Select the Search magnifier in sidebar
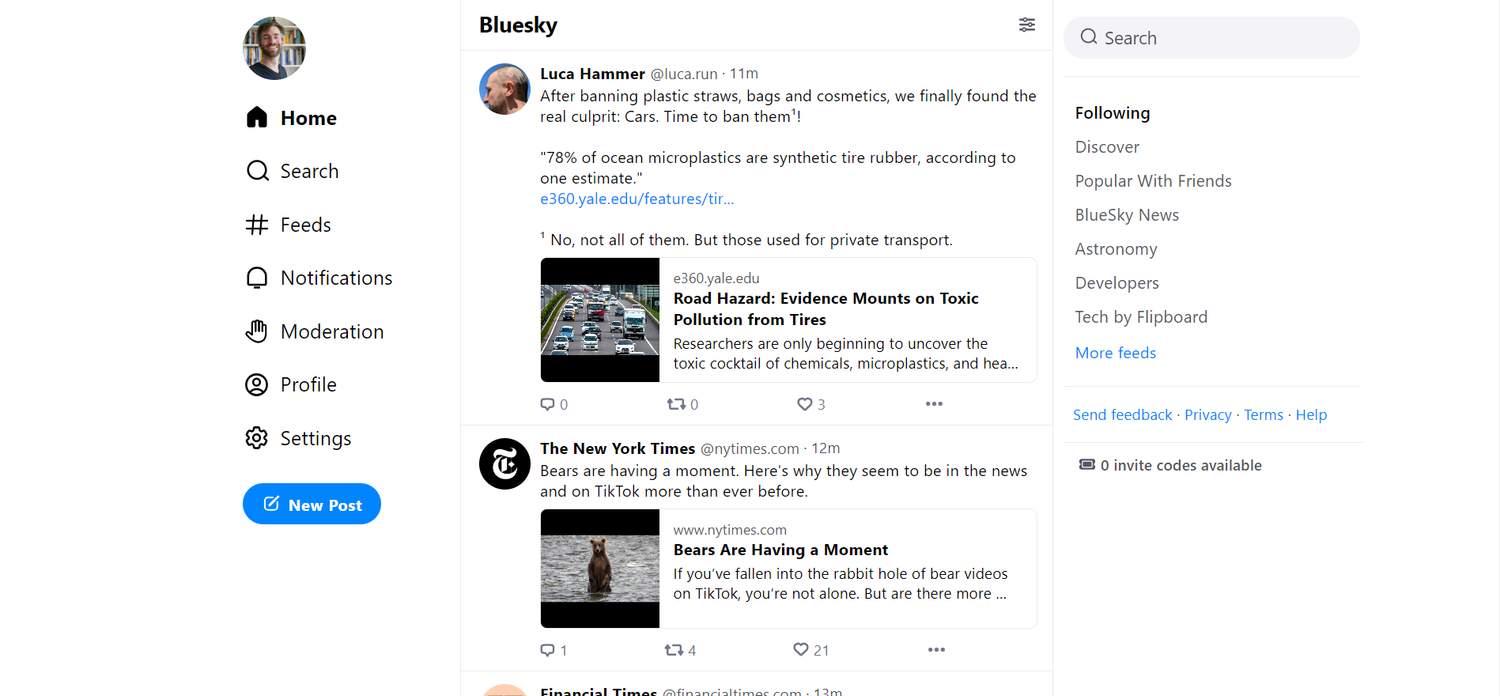 (x=257, y=170)
